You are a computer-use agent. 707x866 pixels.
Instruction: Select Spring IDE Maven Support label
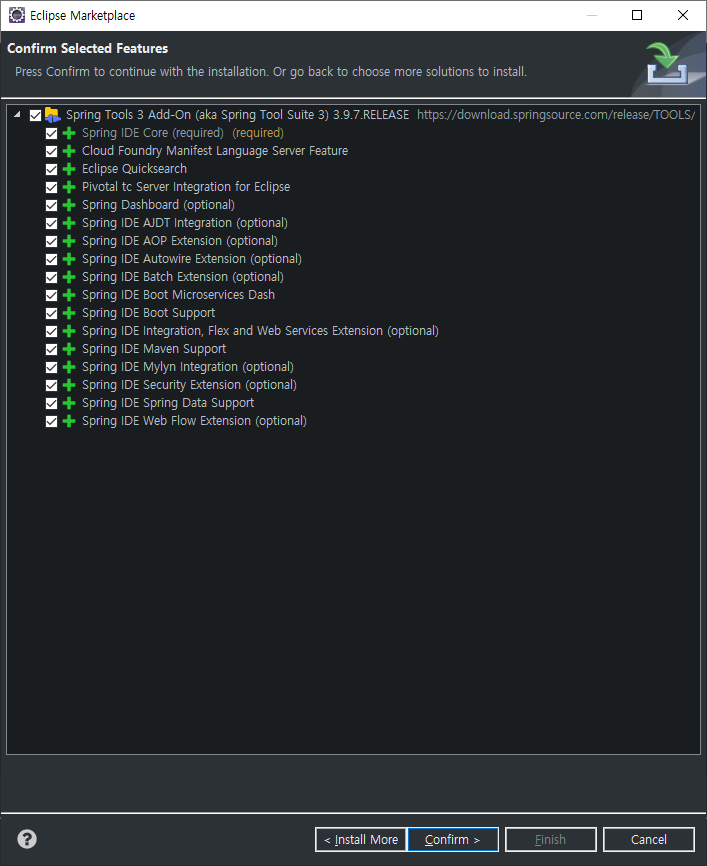point(154,349)
